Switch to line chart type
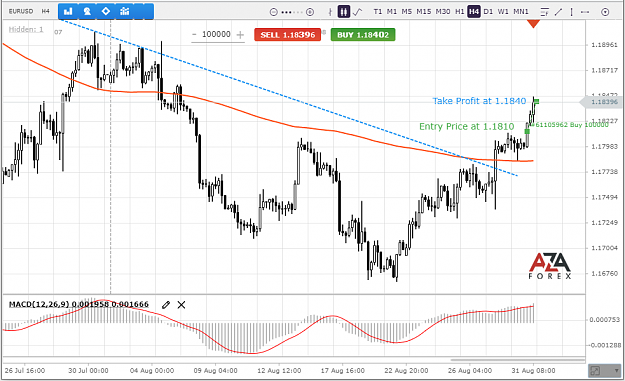 click(358, 12)
